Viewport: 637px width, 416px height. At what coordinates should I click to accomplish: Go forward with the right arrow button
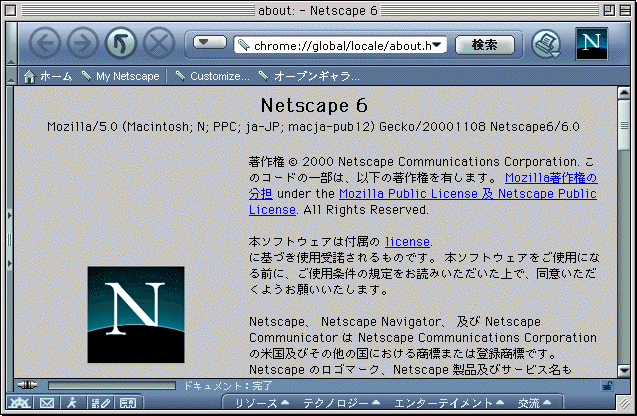click(82, 43)
